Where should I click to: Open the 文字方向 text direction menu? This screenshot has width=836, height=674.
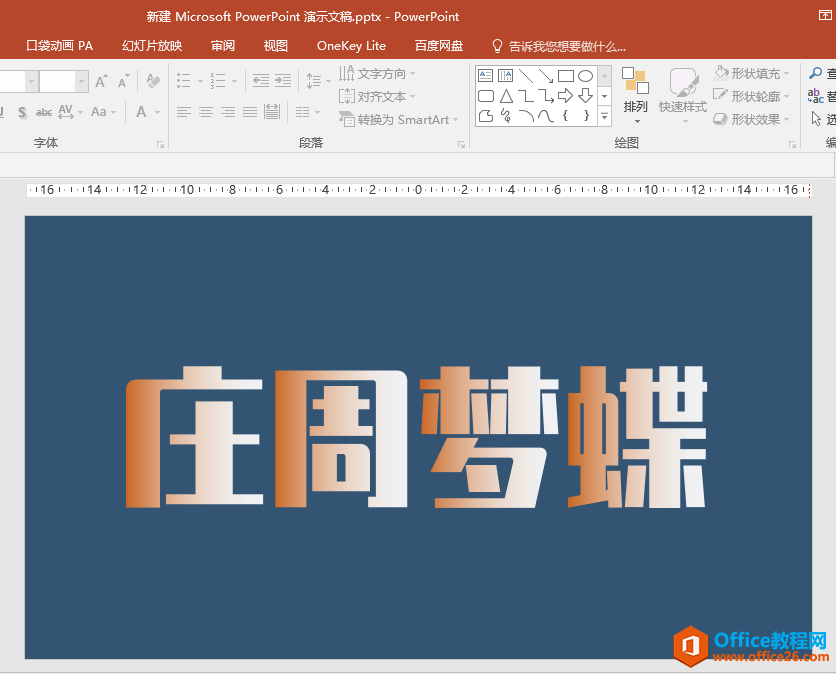click(x=377, y=73)
